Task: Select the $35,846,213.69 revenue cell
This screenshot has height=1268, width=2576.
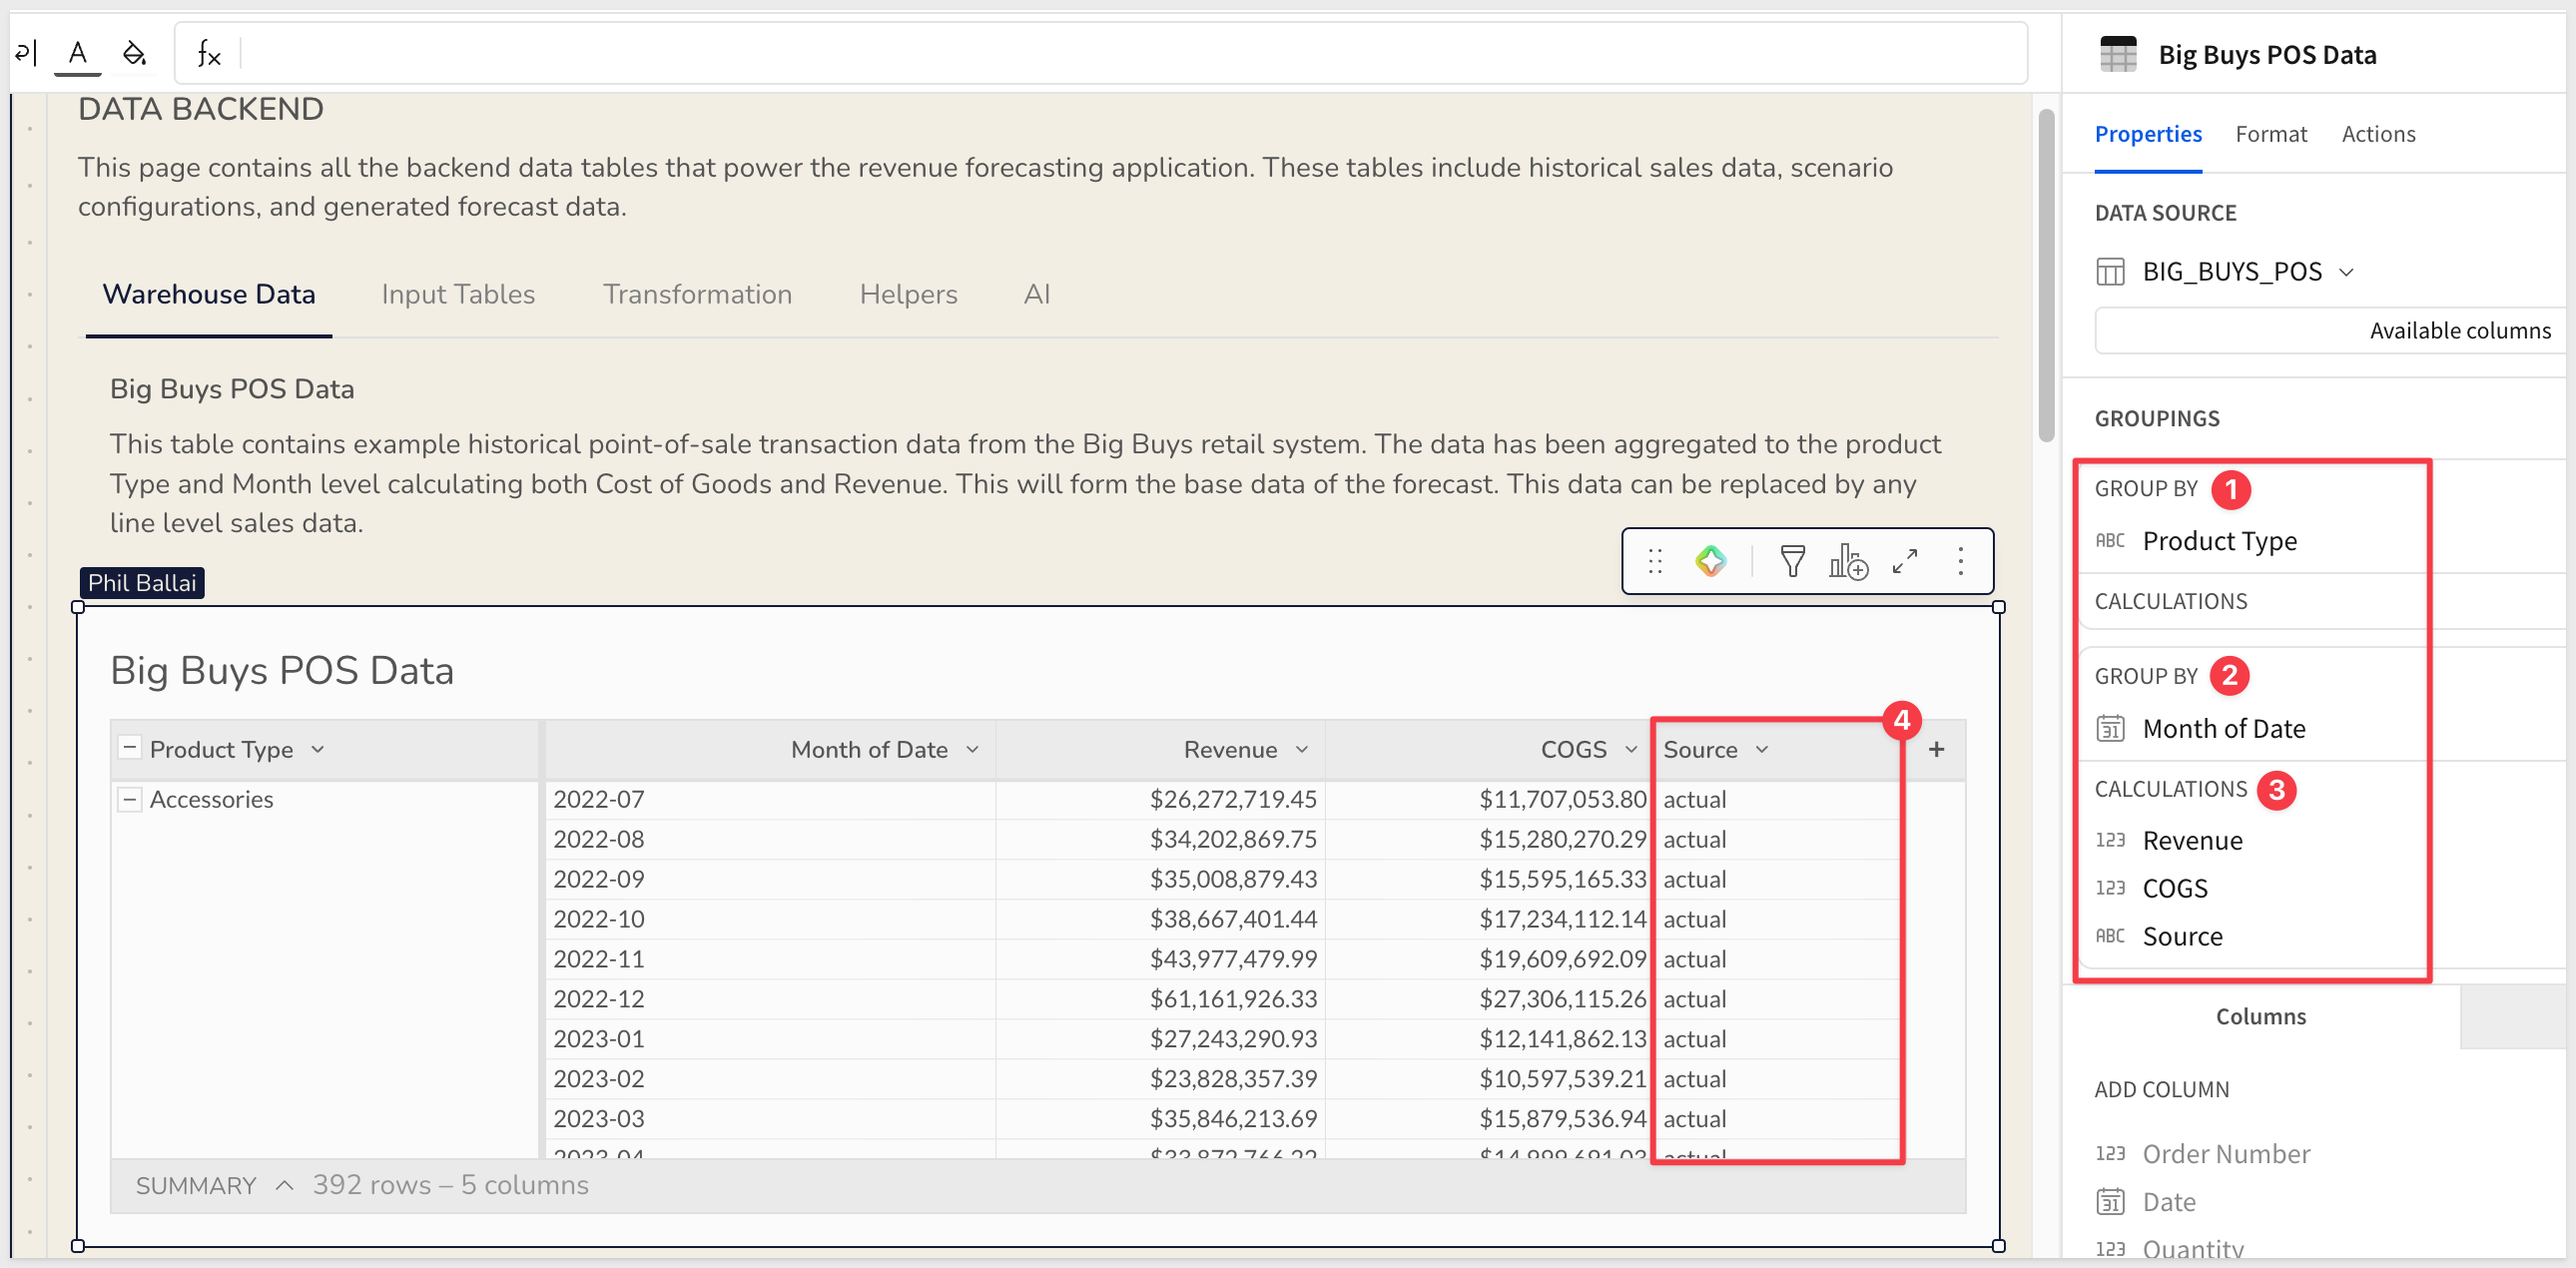Action: [x=1160, y=1119]
